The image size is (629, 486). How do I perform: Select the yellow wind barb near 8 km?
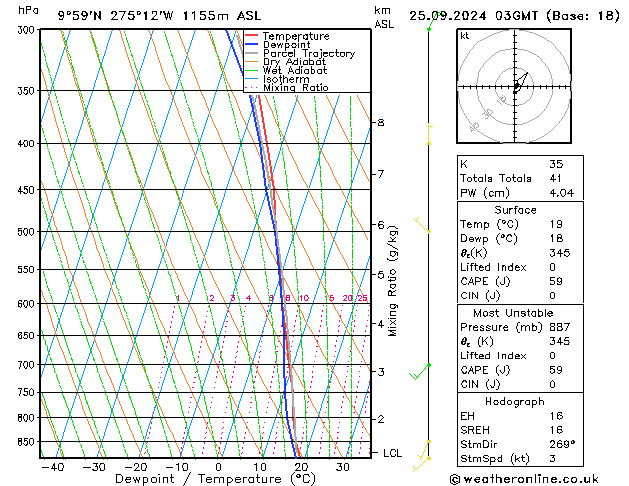(x=429, y=130)
